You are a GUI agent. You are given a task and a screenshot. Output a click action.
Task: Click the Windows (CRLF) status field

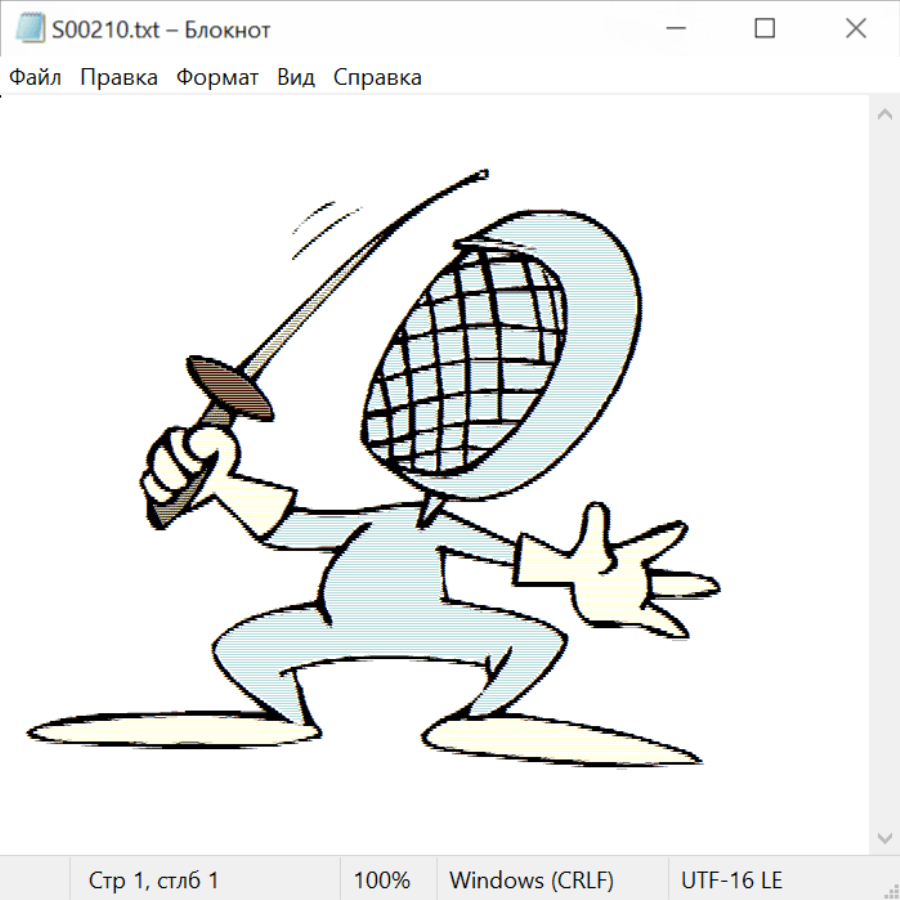click(531, 880)
